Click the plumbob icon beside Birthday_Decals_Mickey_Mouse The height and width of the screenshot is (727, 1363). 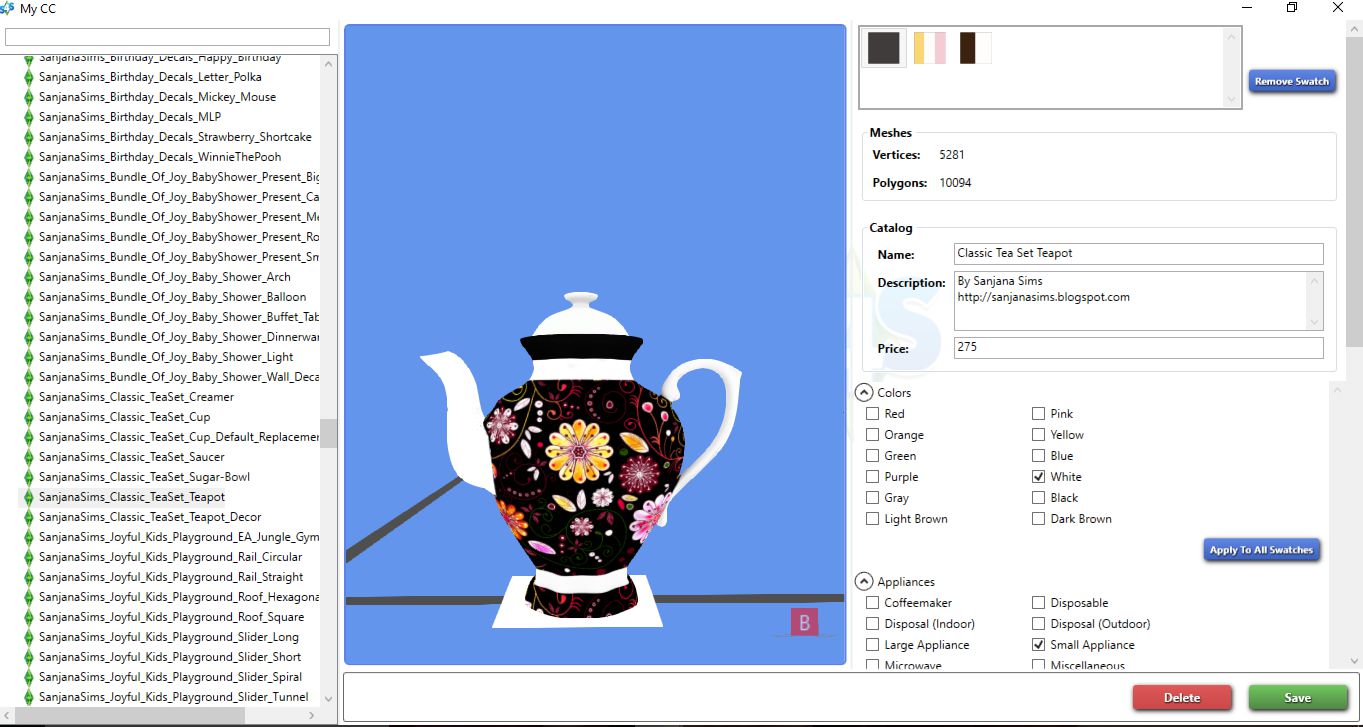click(29, 97)
